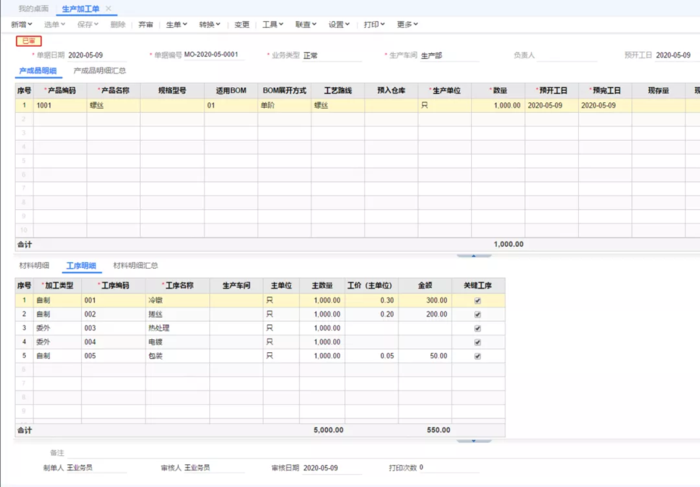Toggle 关键工序 checkbox for 搓丝 row

click(478, 314)
